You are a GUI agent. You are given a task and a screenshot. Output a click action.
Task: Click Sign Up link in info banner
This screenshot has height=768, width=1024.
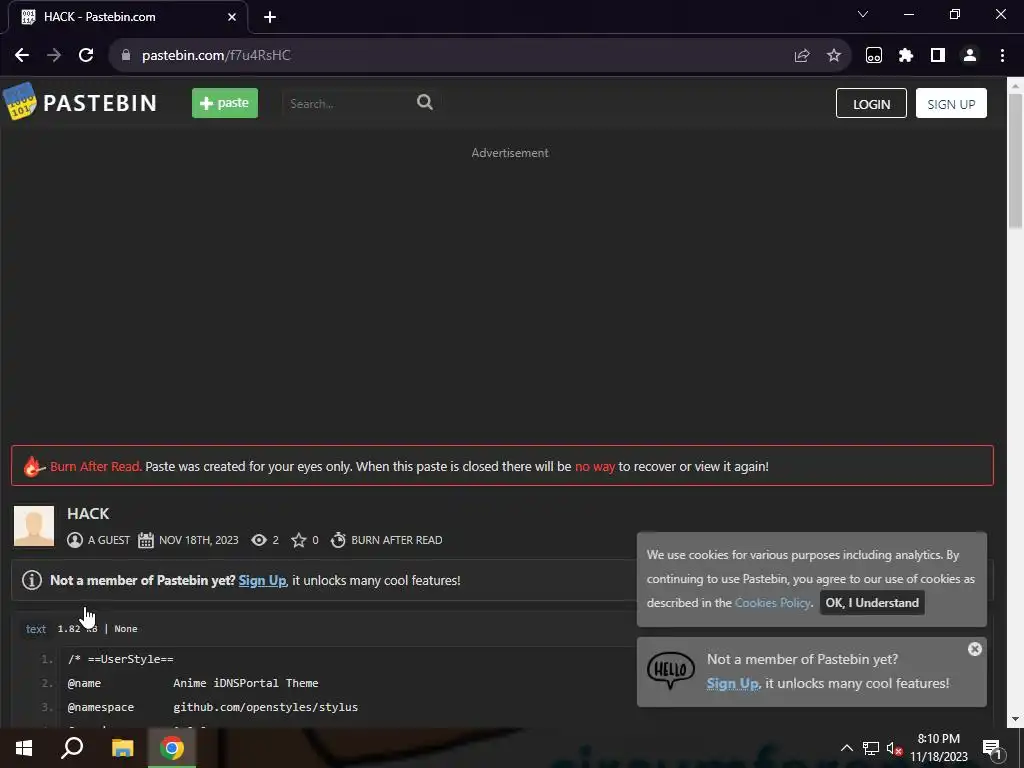click(x=262, y=580)
